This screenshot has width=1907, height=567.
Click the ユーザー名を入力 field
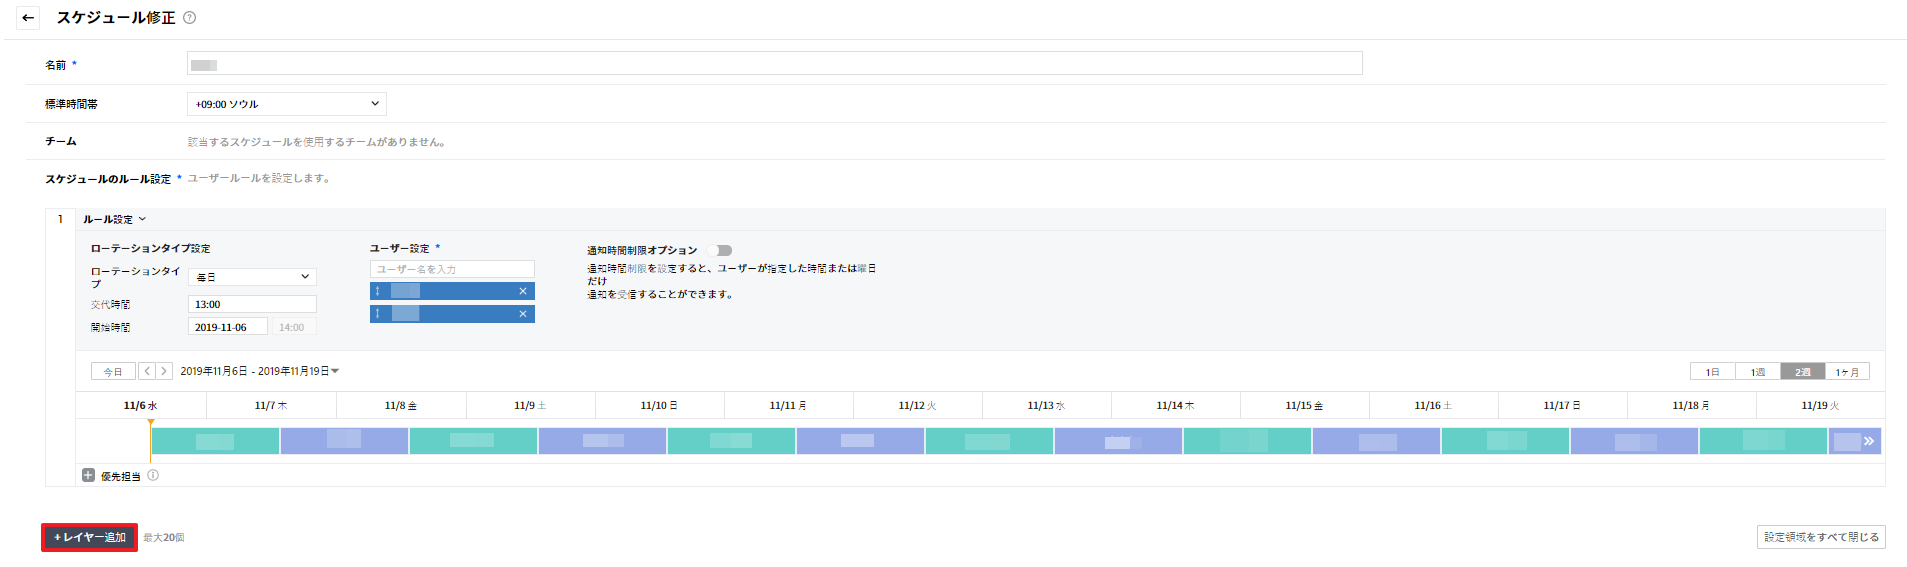(452, 269)
